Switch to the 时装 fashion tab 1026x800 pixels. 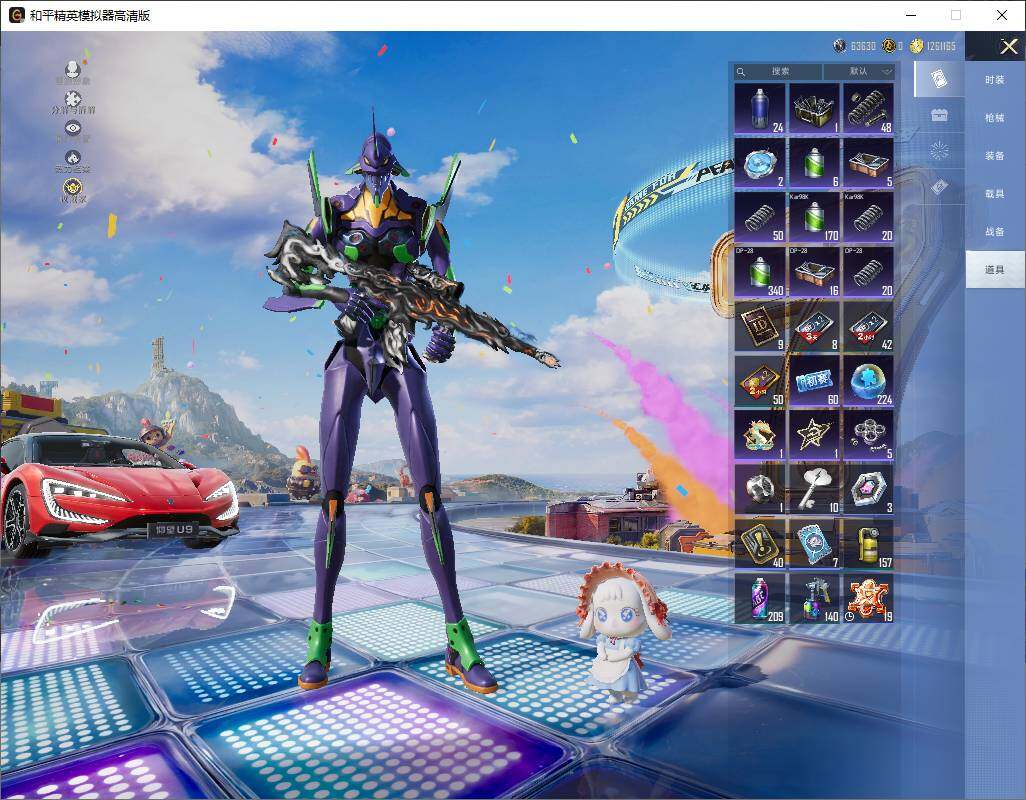pos(994,79)
